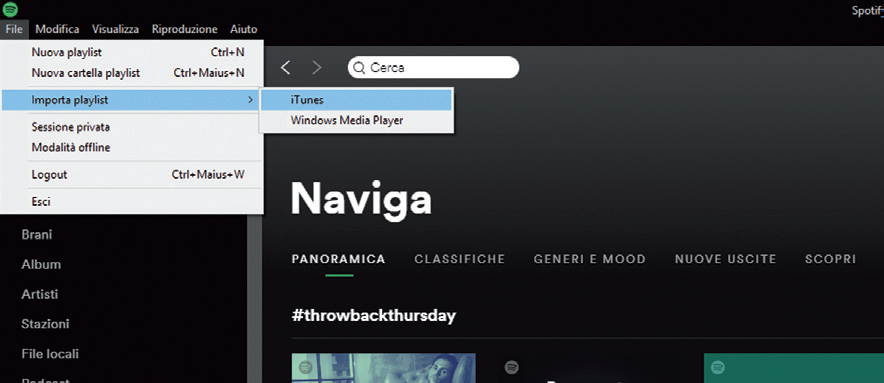Expand the Importa playlist submenu arrow
884x383 pixels.
[250, 100]
